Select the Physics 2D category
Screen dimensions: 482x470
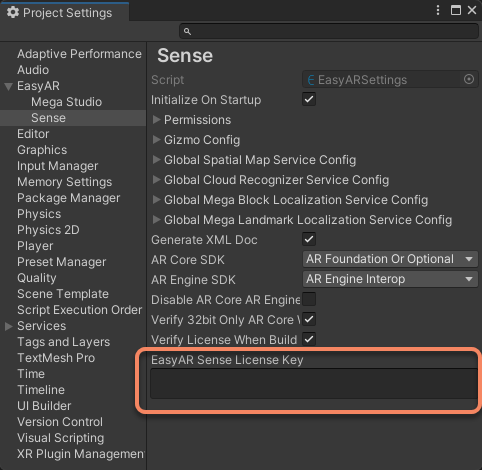pos(48,230)
